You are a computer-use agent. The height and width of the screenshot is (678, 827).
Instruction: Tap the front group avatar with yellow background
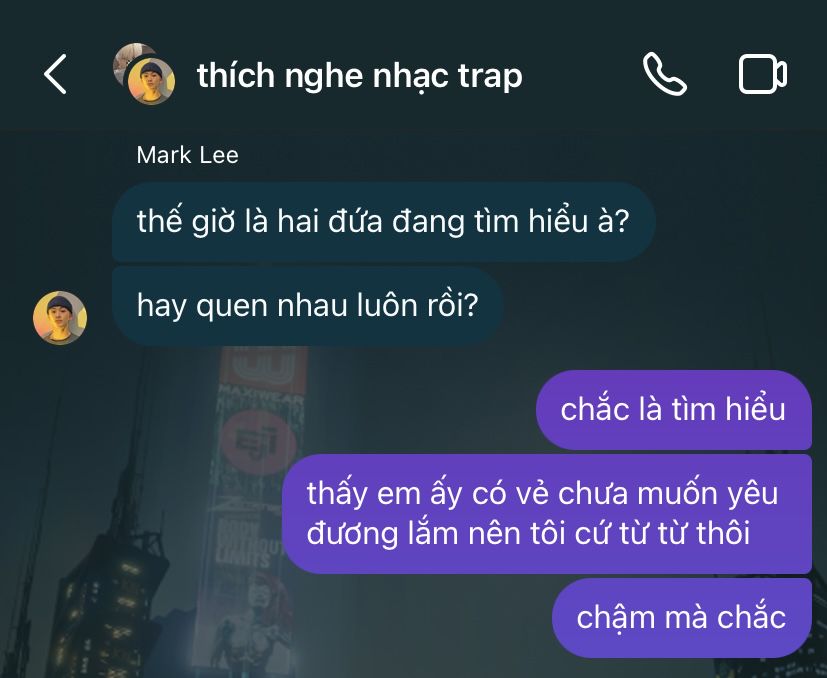tap(151, 81)
